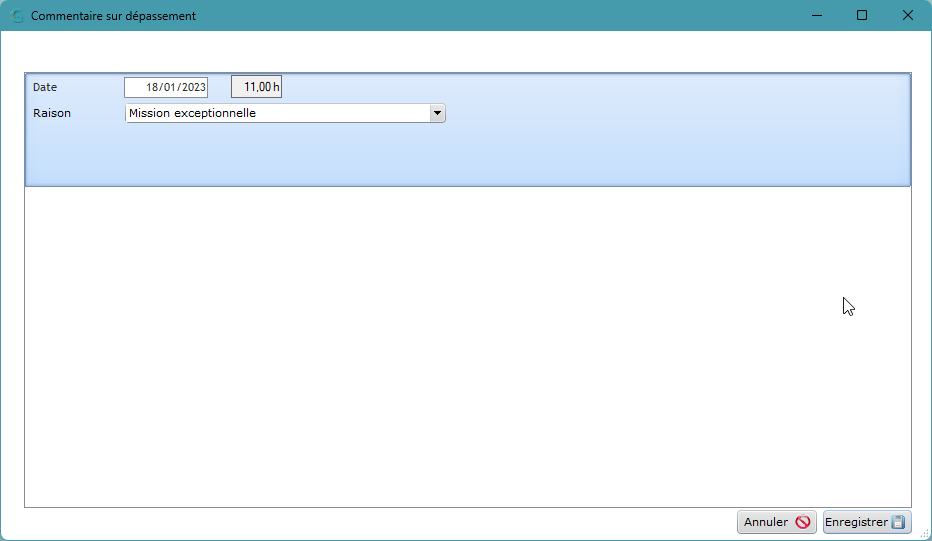This screenshot has width=932, height=541.
Task: Select the Mission exceptionnelle combo box text
Action: pyautogui.click(x=192, y=113)
